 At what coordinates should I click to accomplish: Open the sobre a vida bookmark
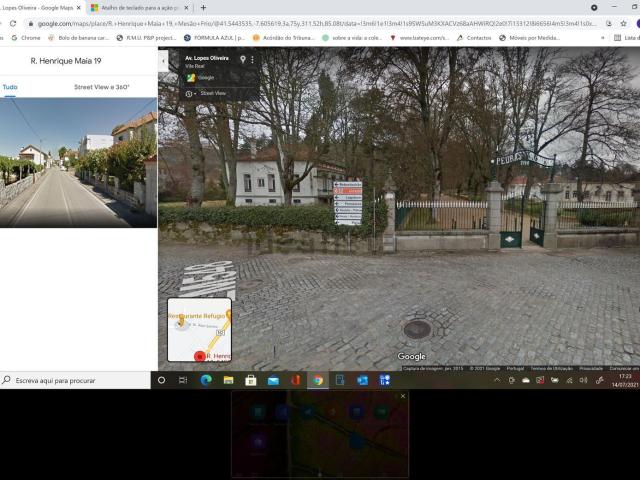click(x=352, y=38)
